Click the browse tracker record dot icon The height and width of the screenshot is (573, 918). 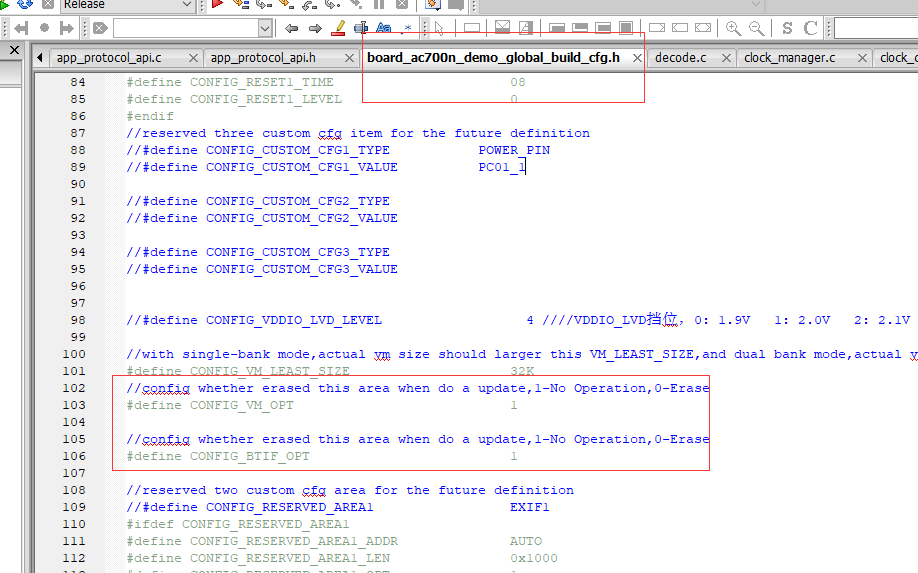[44, 28]
